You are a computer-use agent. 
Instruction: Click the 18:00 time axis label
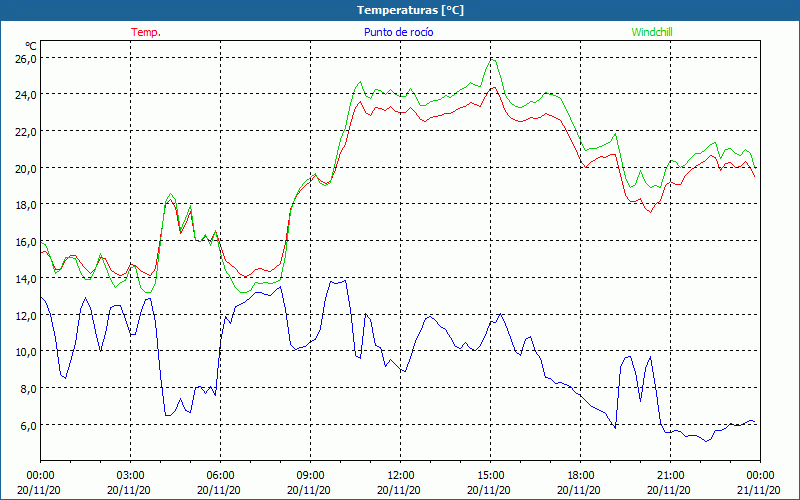click(x=580, y=476)
